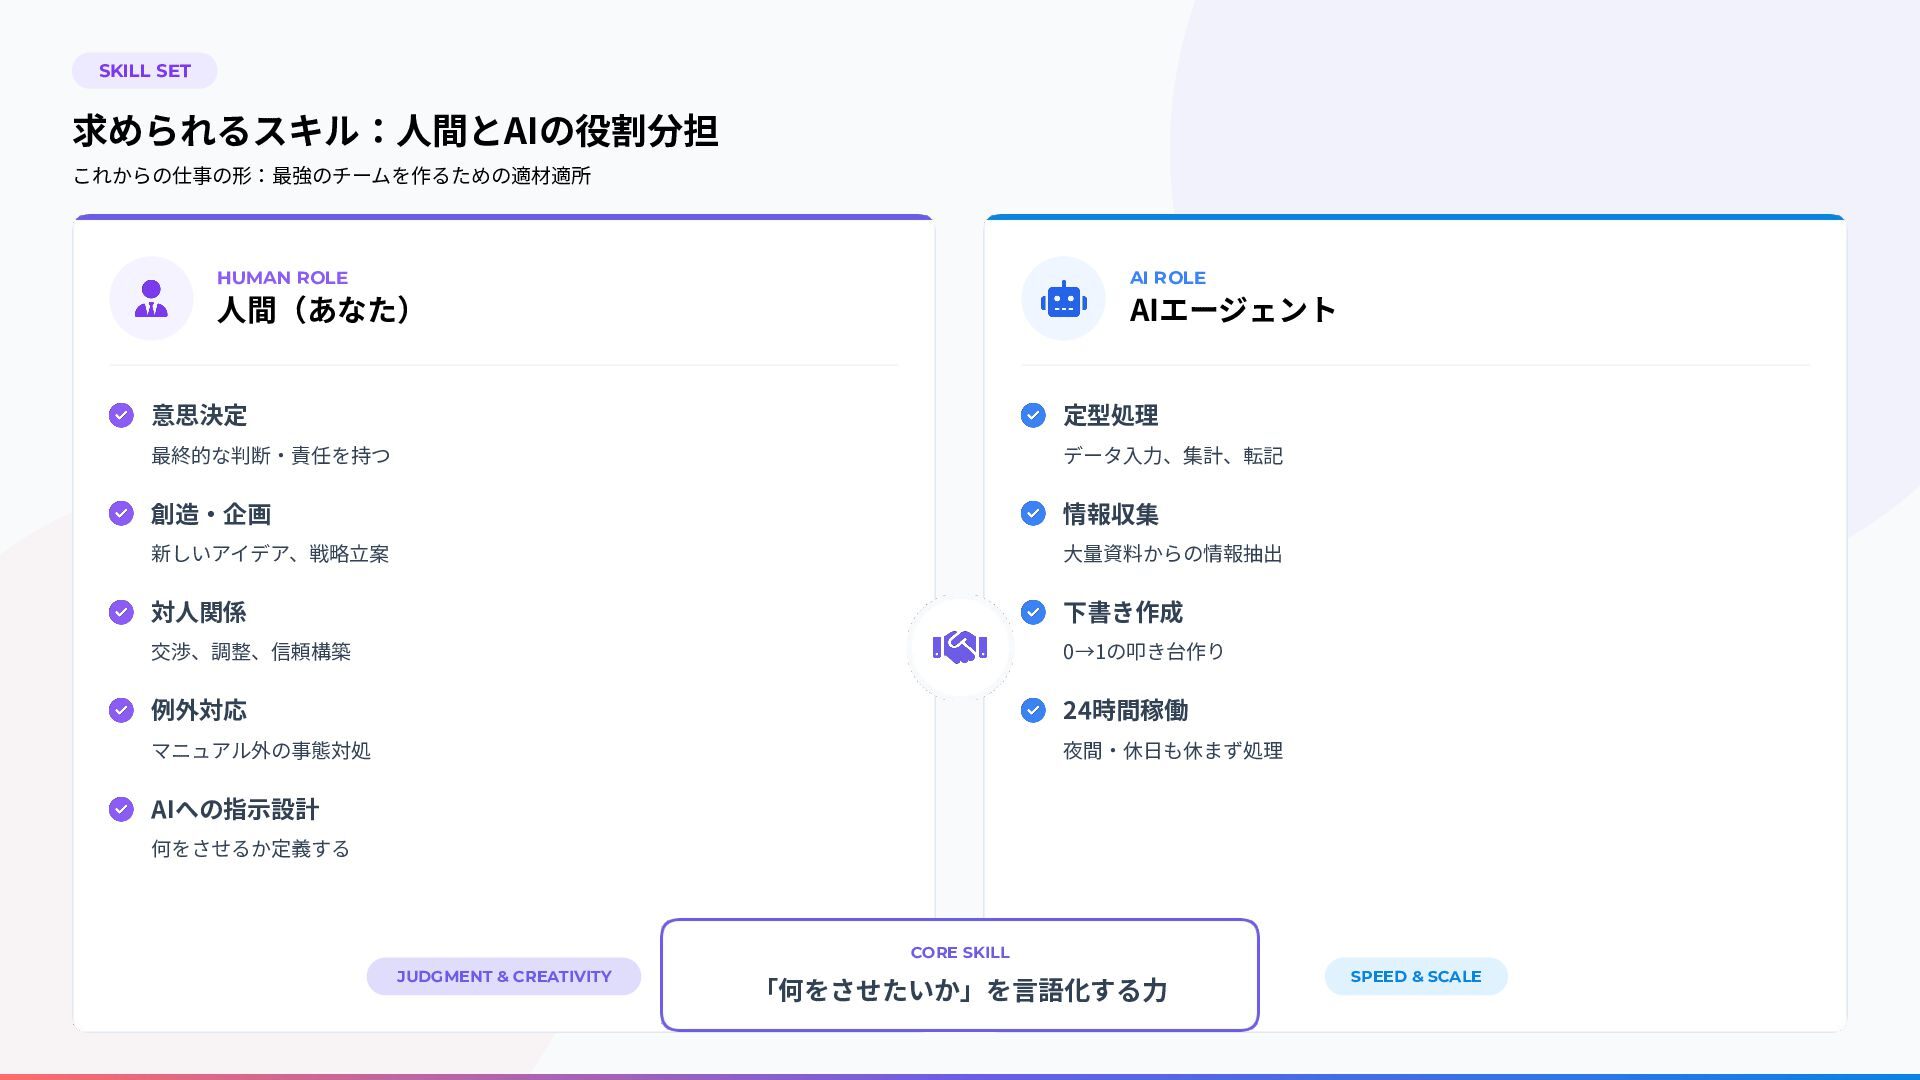The width and height of the screenshot is (1920, 1080).
Task: Click checkmark icon beside 下書き作成
Action: [1033, 612]
